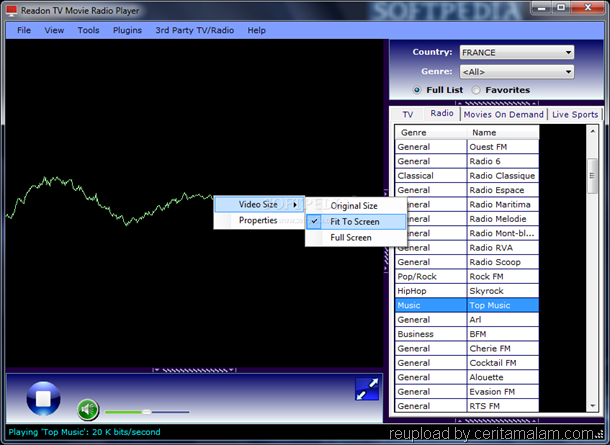Screen dimensions: 610x445
Task: Choose Original Size in the submenu
Action: click(356, 206)
